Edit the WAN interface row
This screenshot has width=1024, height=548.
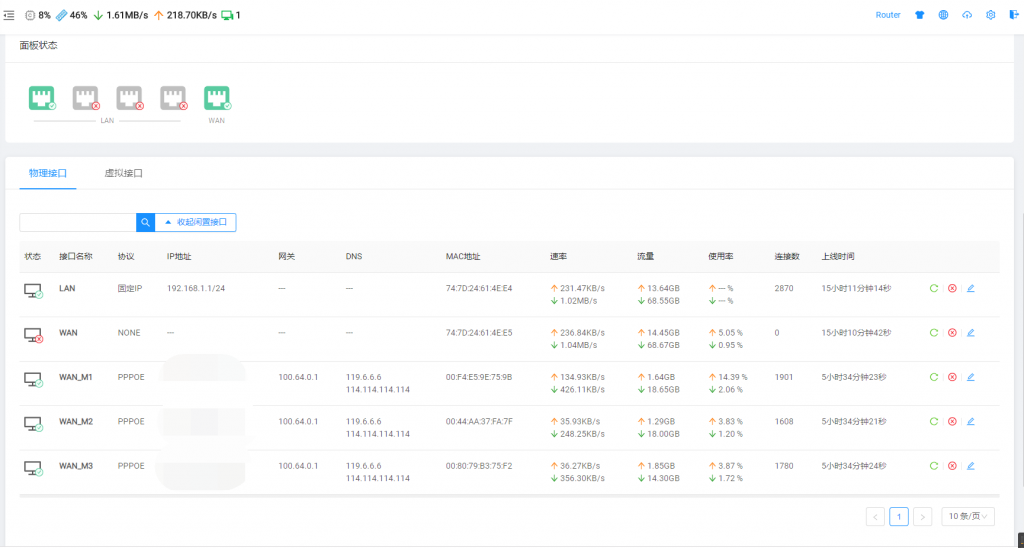coord(970,332)
